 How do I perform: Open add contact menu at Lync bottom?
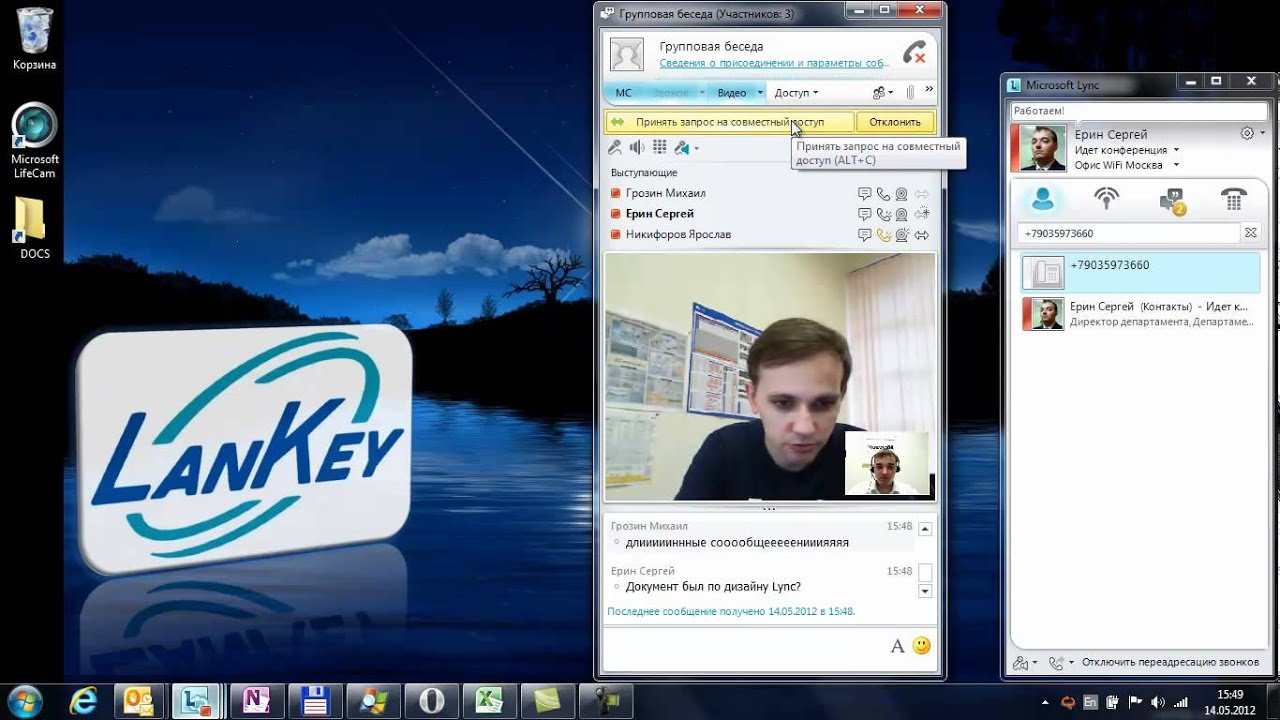(1025, 662)
